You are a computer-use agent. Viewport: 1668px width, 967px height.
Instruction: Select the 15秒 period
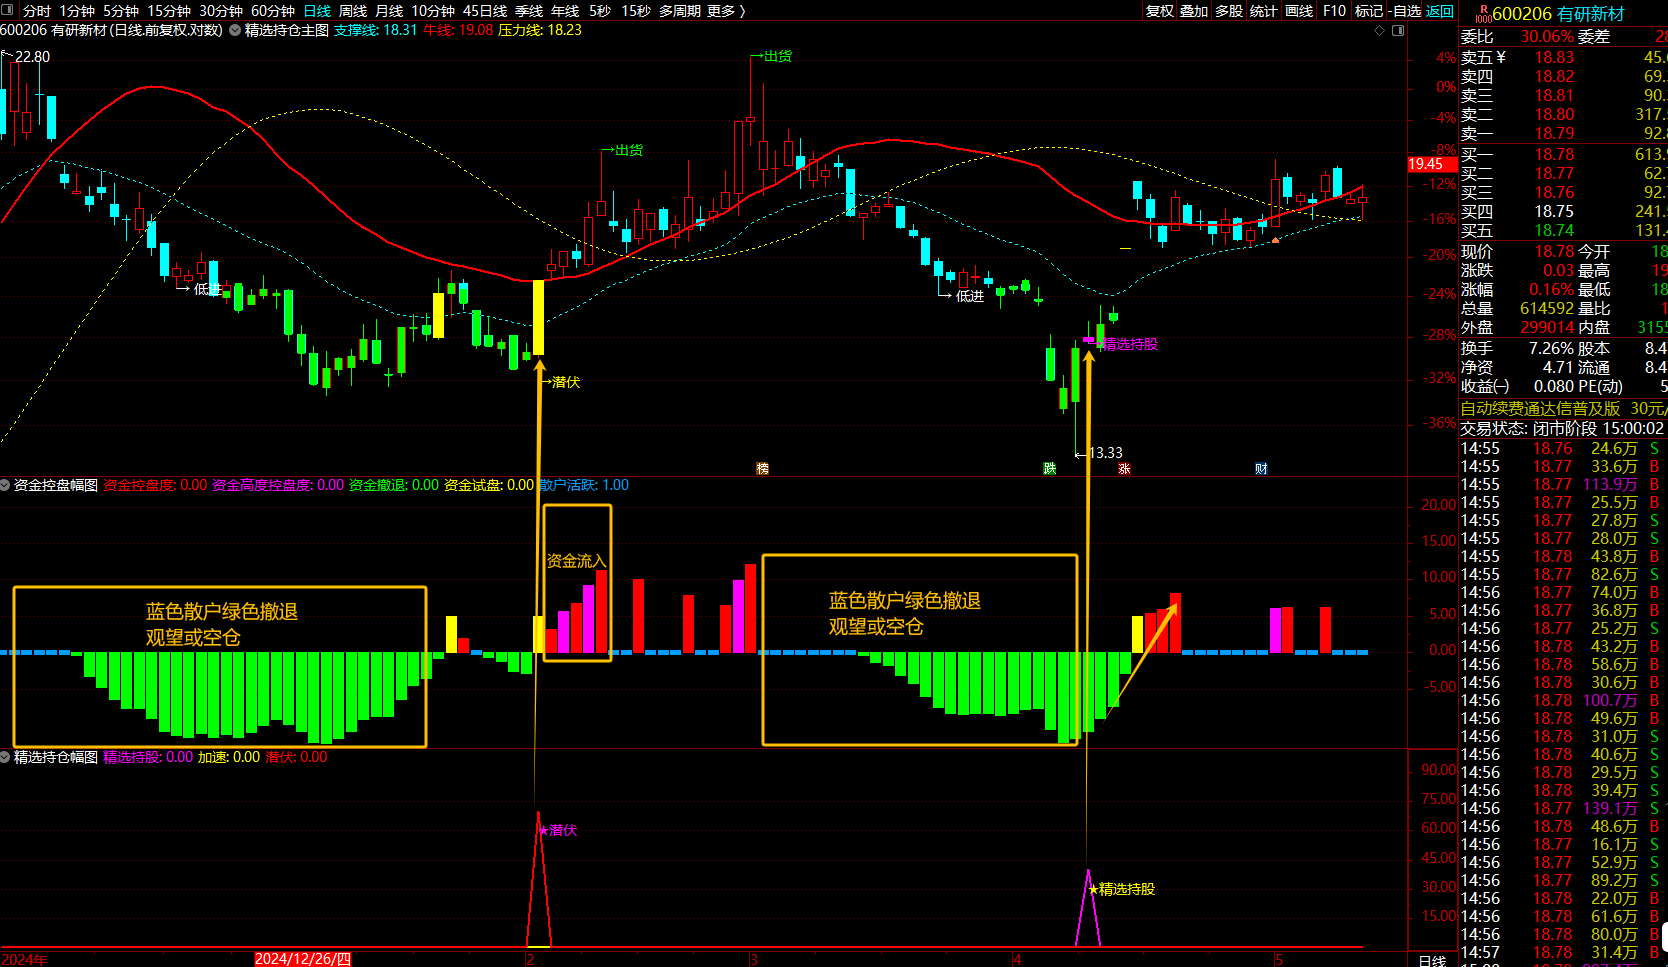[636, 11]
